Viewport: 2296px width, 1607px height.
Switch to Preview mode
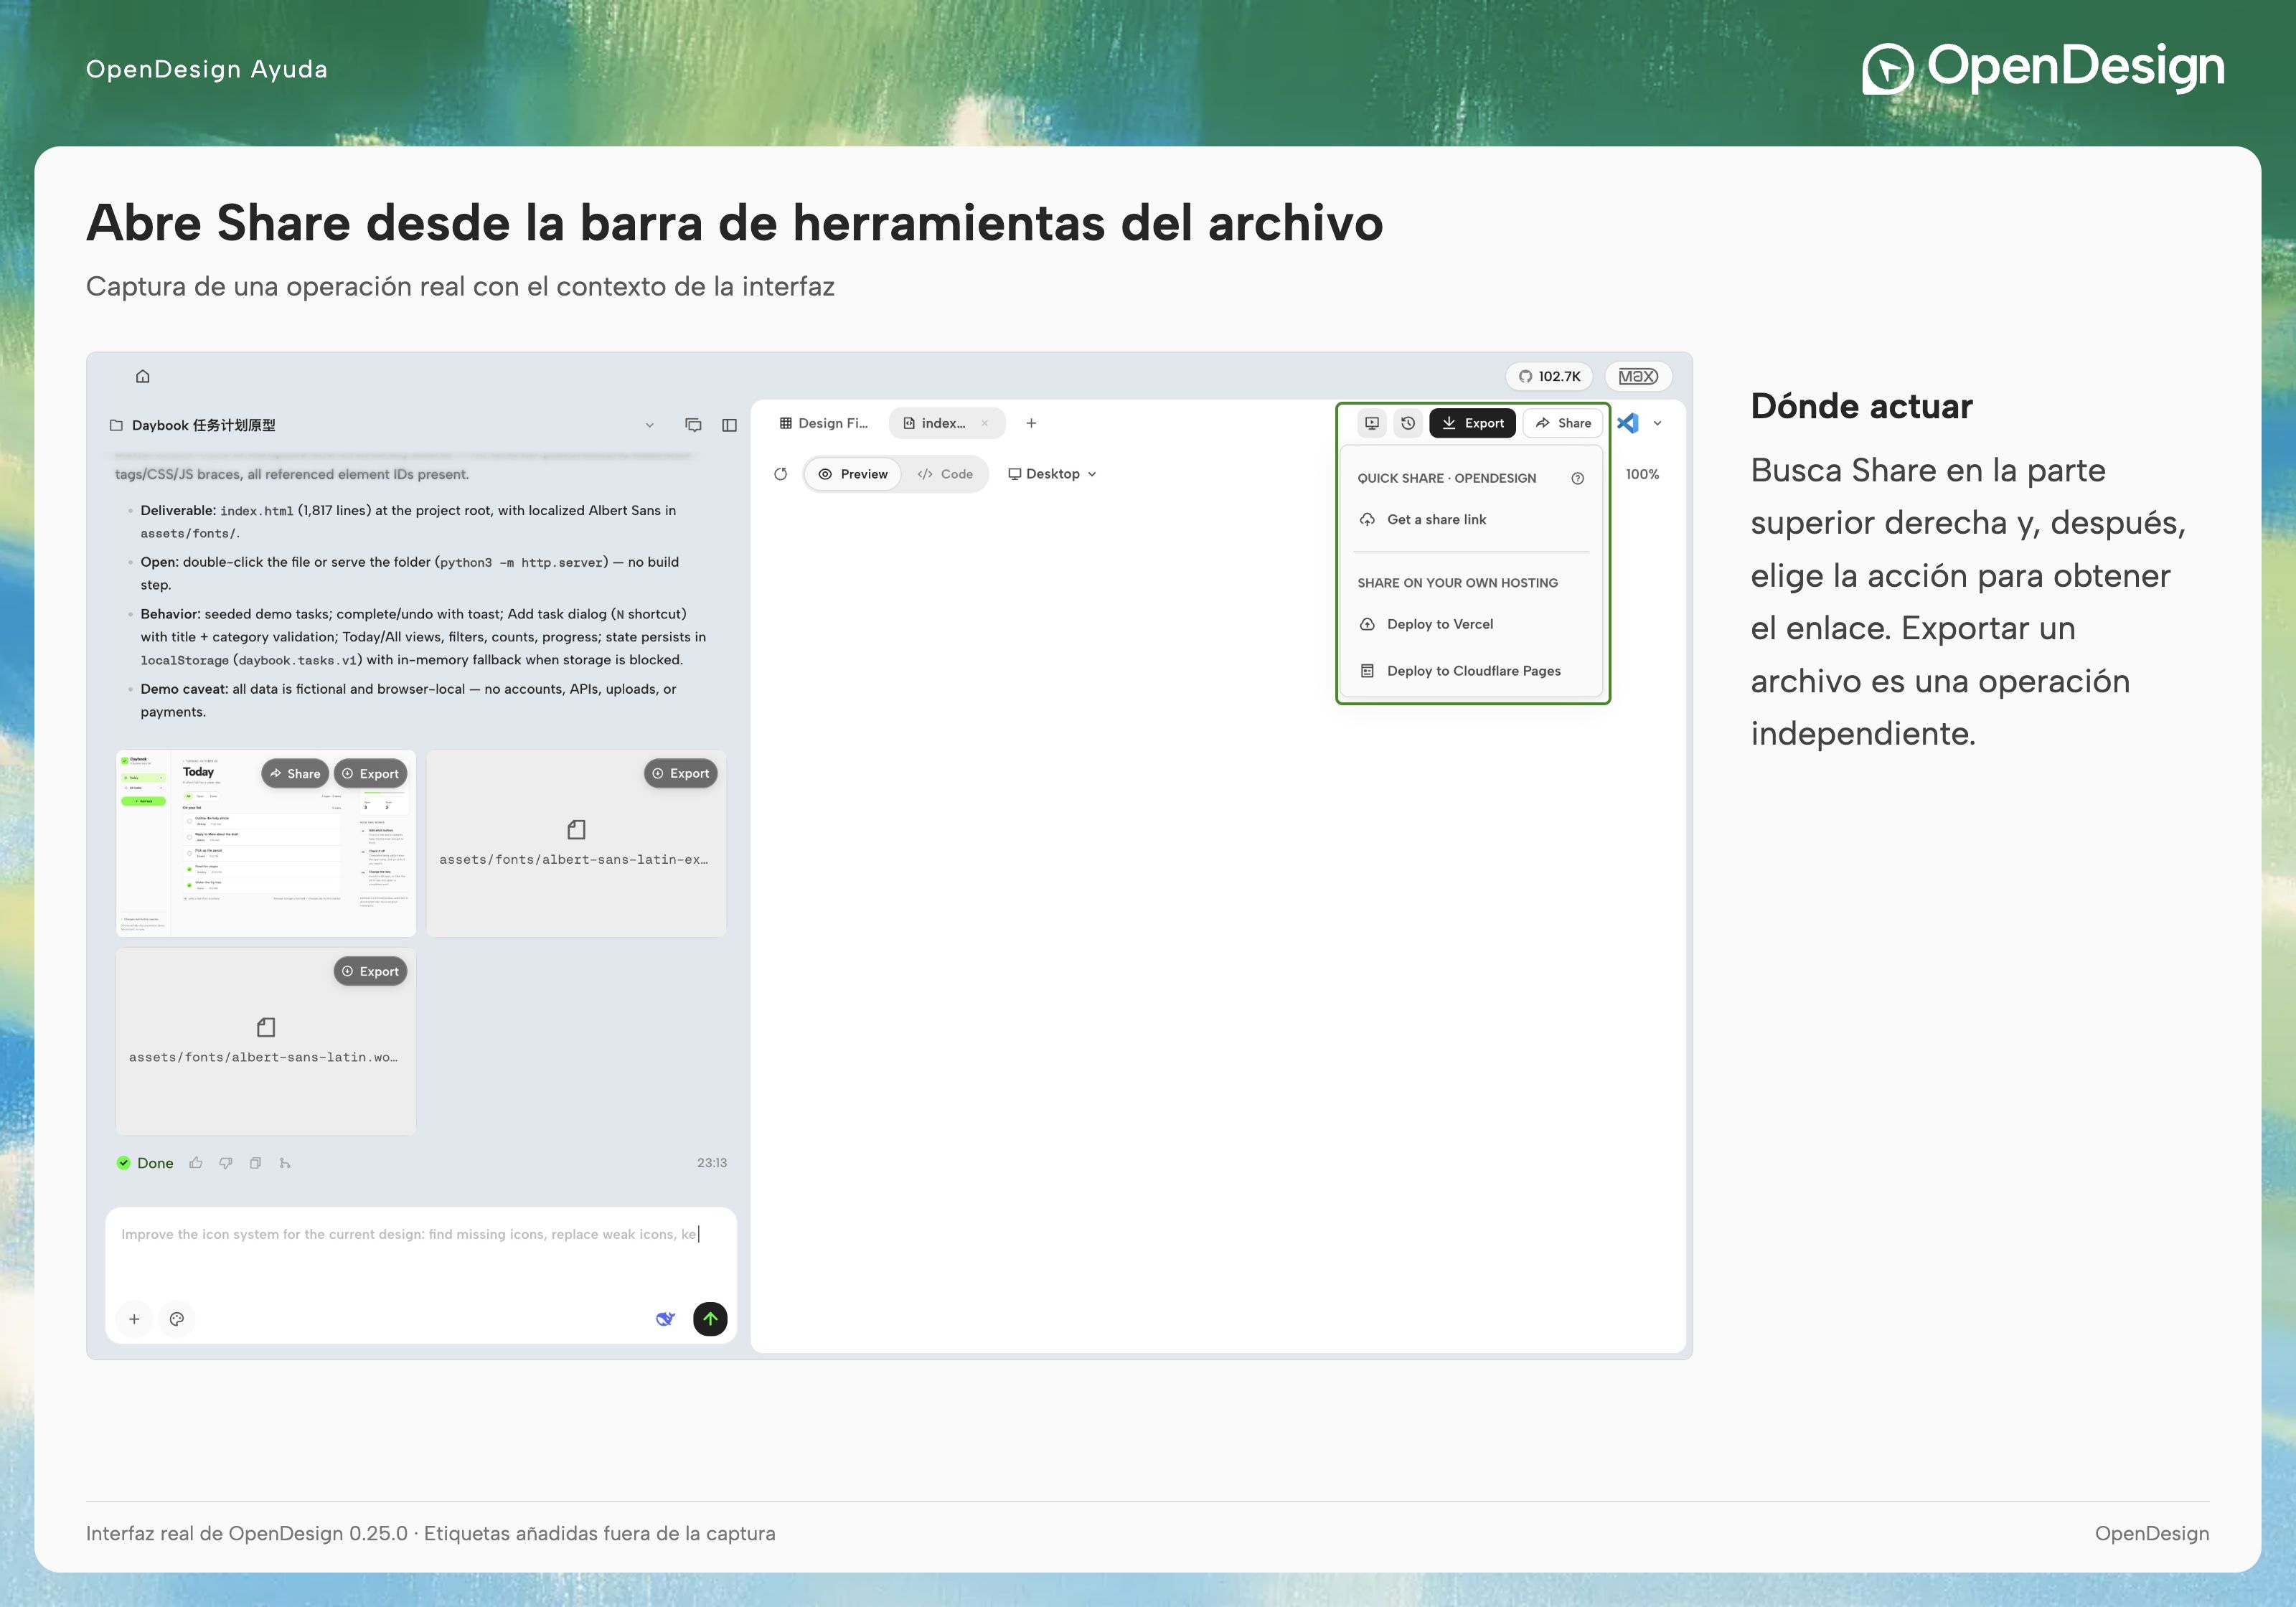point(853,474)
